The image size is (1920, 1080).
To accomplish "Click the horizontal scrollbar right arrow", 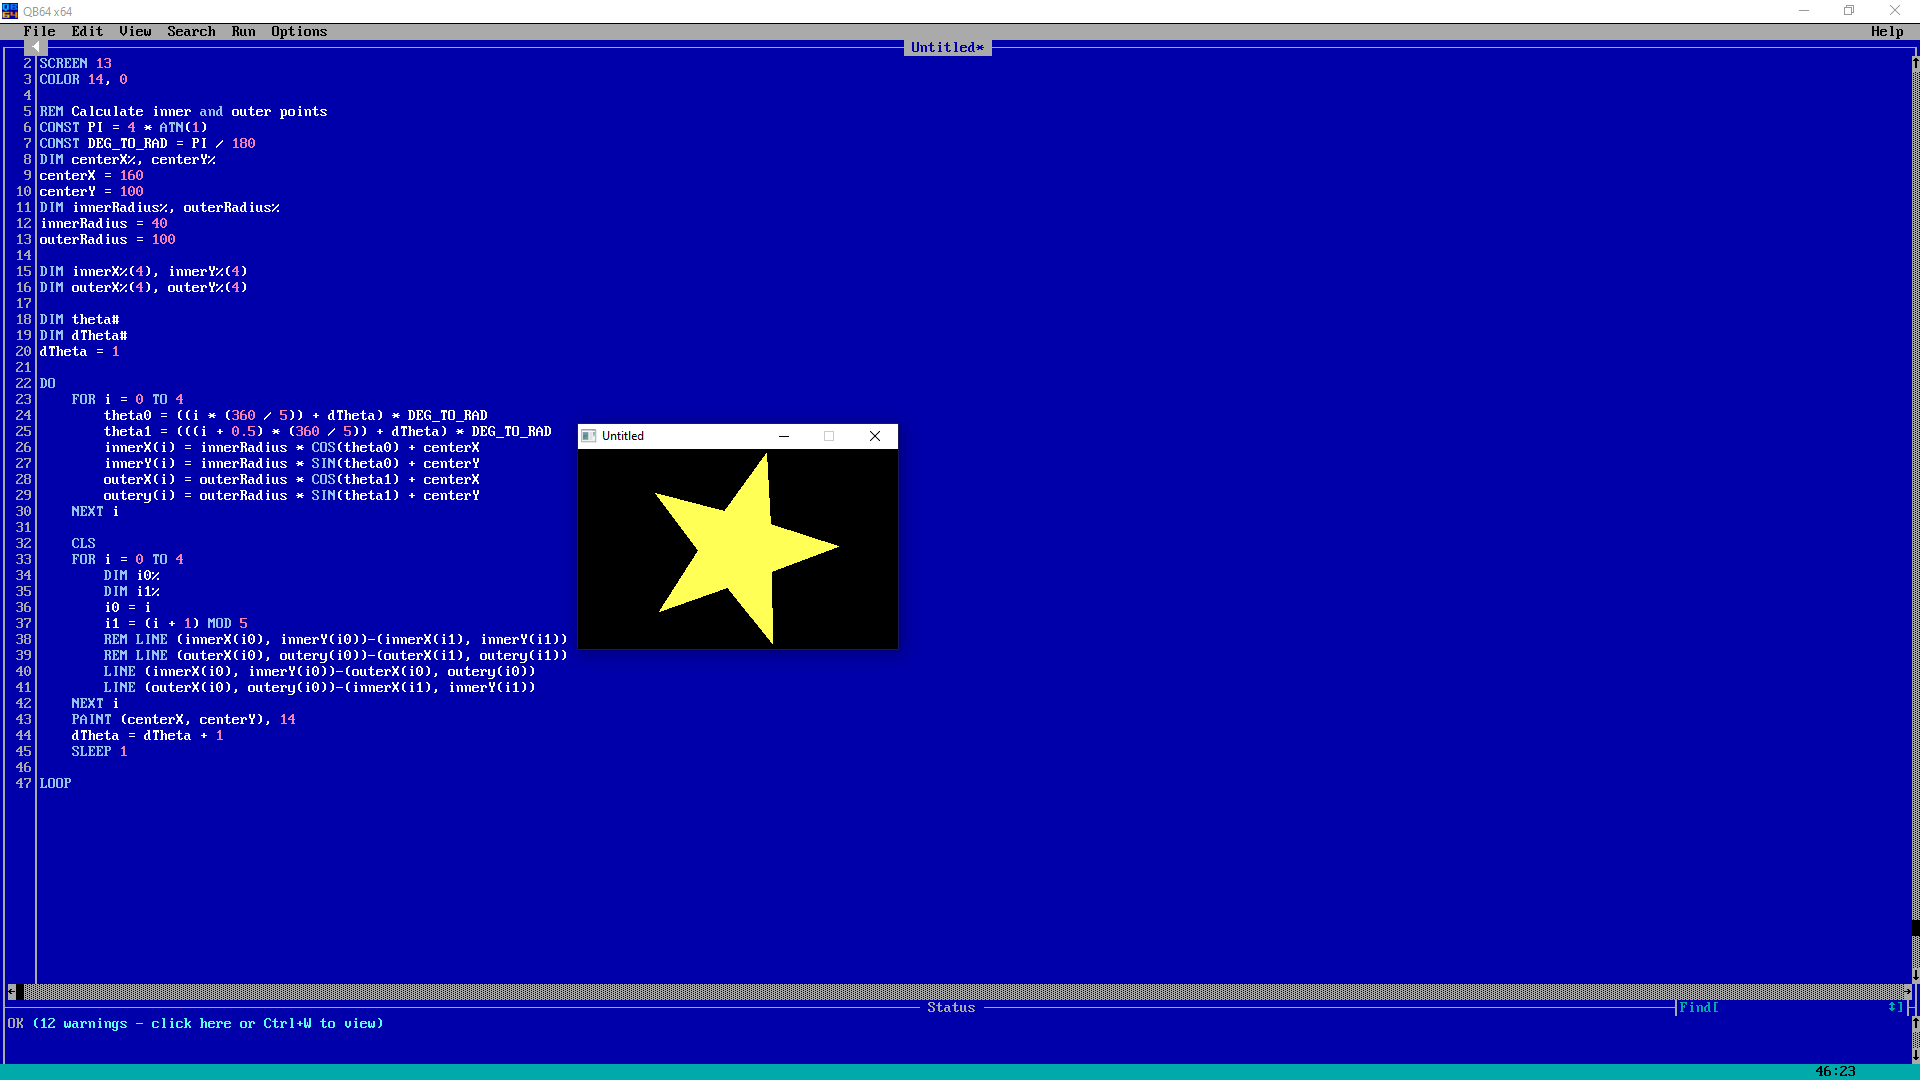I will [1908, 992].
